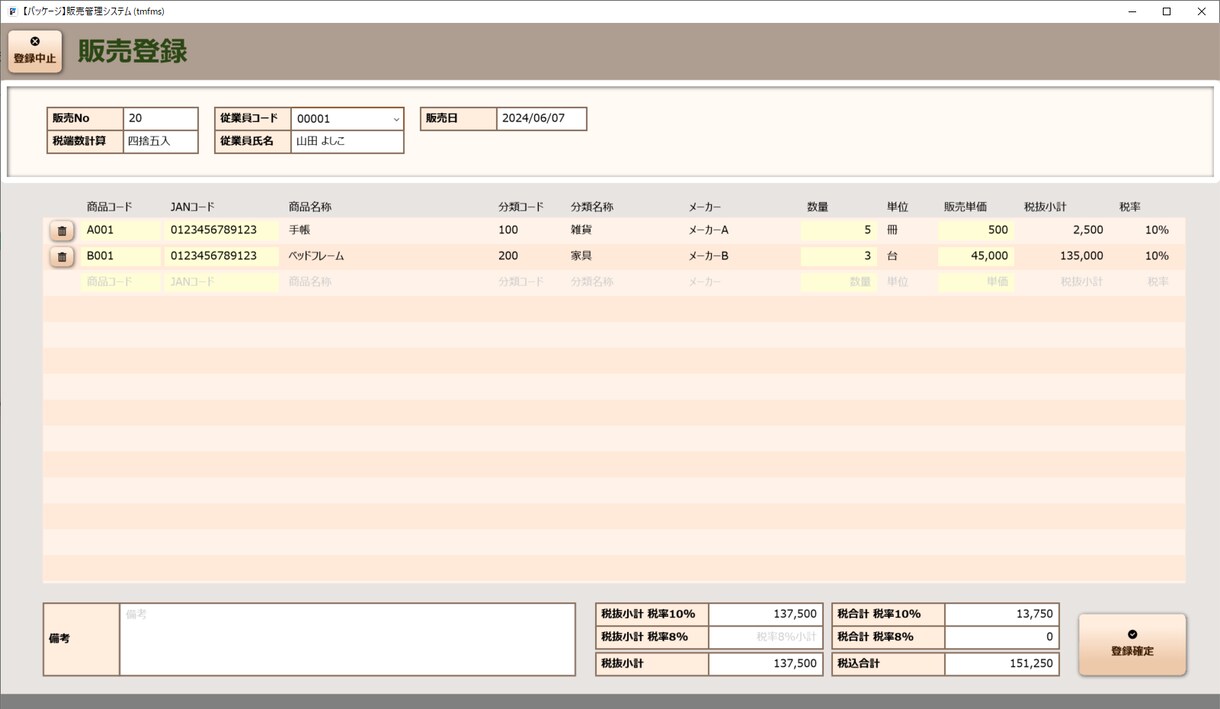Click product name 手帳

pyautogui.click(x=300, y=230)
